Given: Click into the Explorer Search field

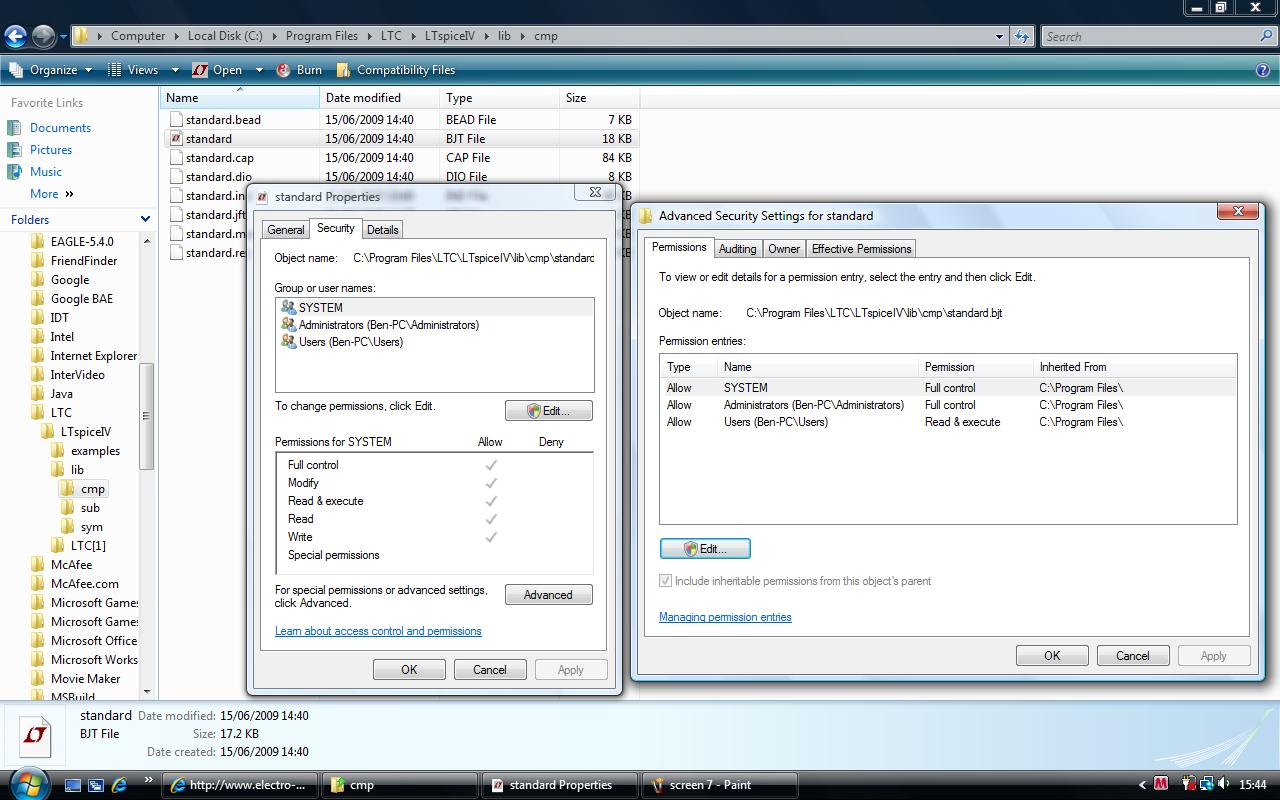Looking at the screenshot, I should (1150, 36).
